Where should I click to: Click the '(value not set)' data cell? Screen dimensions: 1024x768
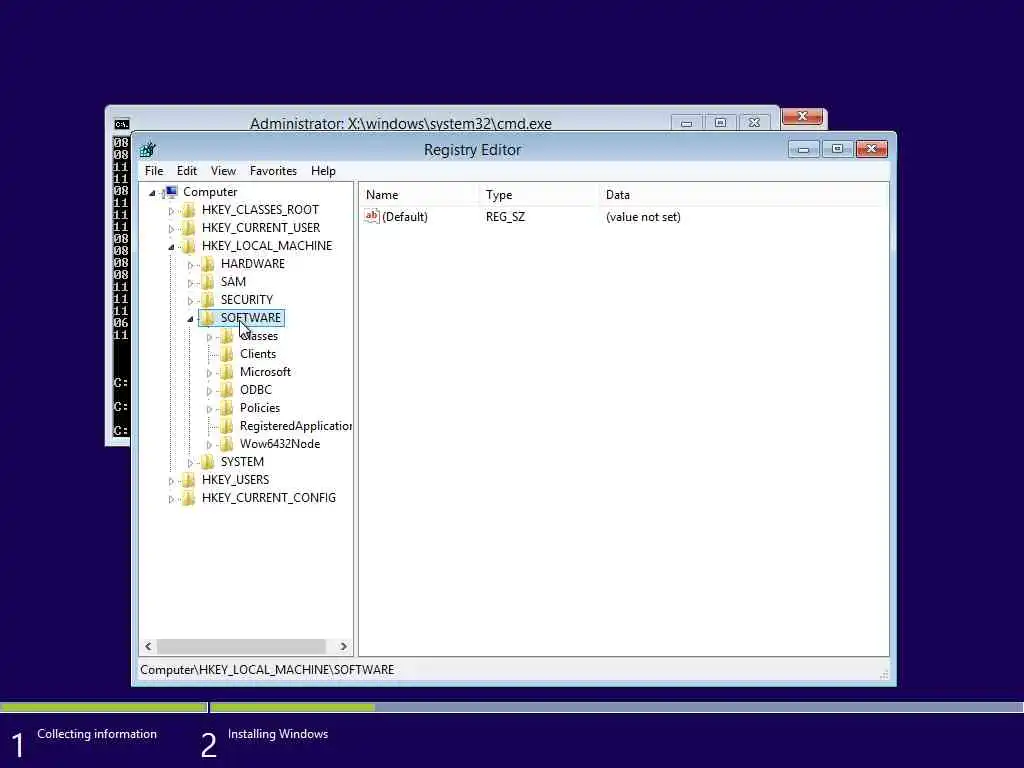click(x=643, y=217)
